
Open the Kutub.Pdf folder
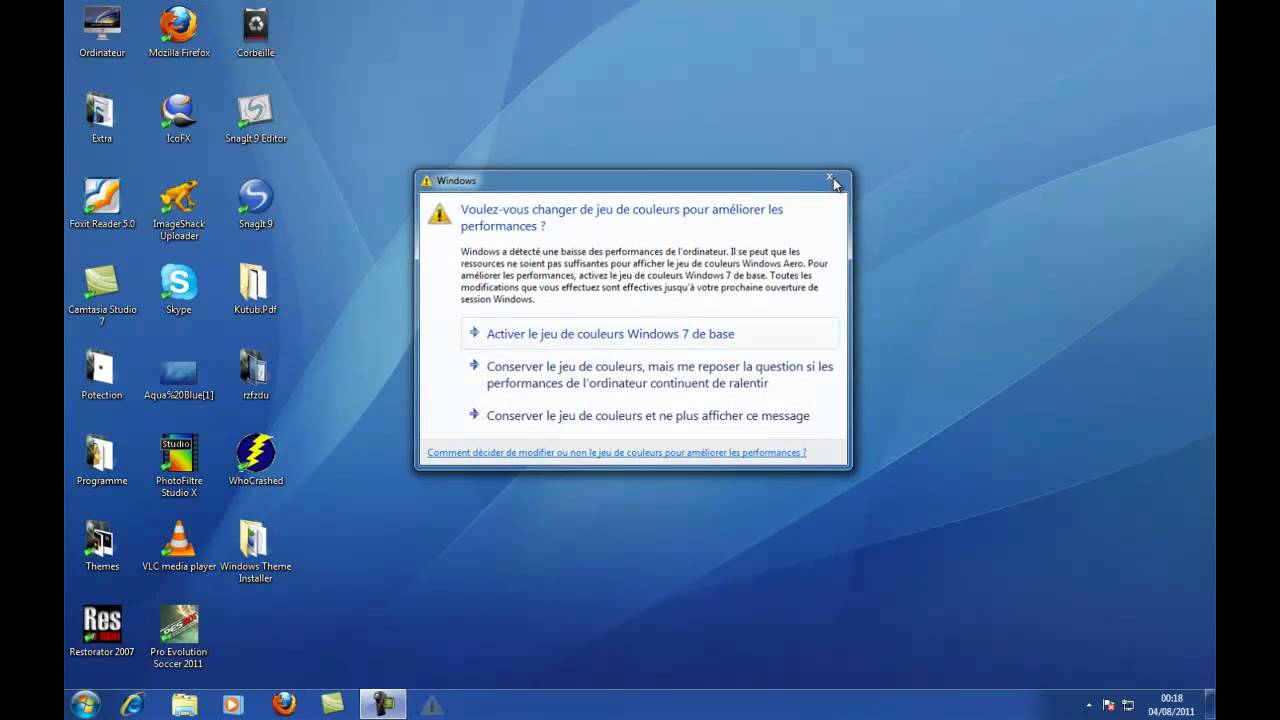[256, 289]
